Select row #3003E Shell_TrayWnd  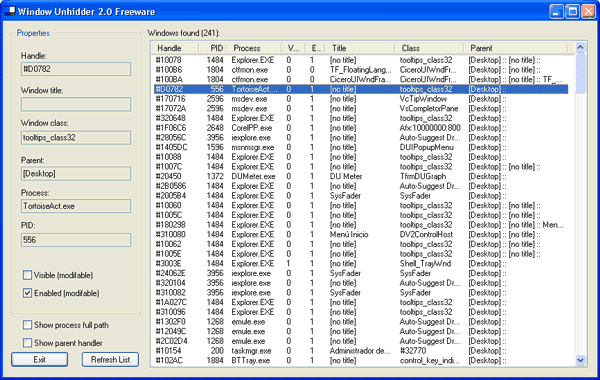point(361,264)
